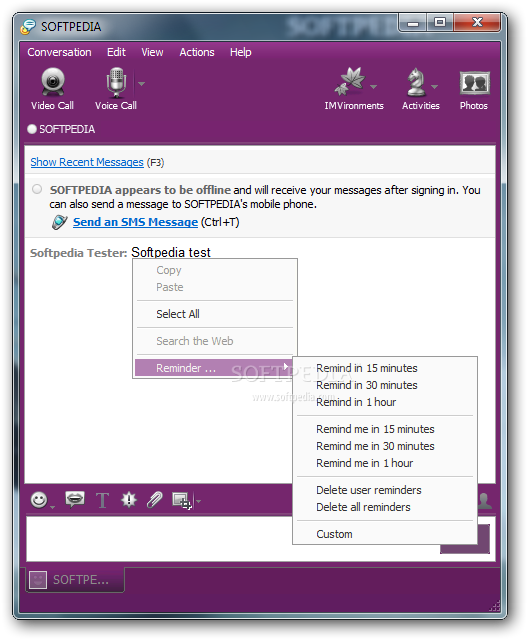Click the Softpedia Tester sender name
Viewport: 528px width, 640px height.
(x=79, y=253)
